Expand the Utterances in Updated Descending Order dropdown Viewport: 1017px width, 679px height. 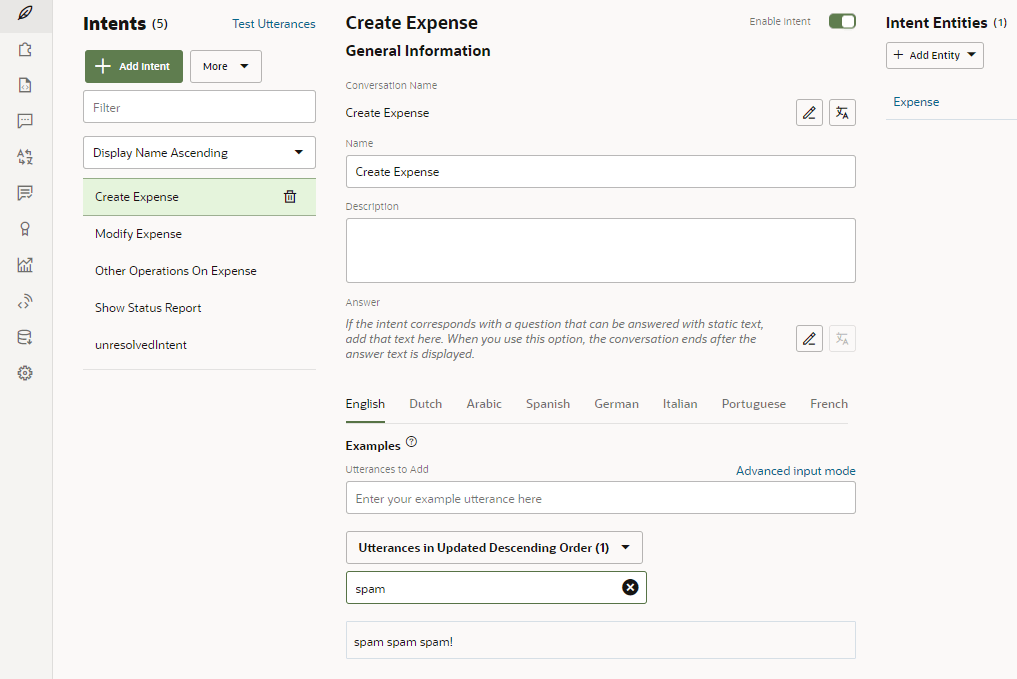click(x=494, y=547)
